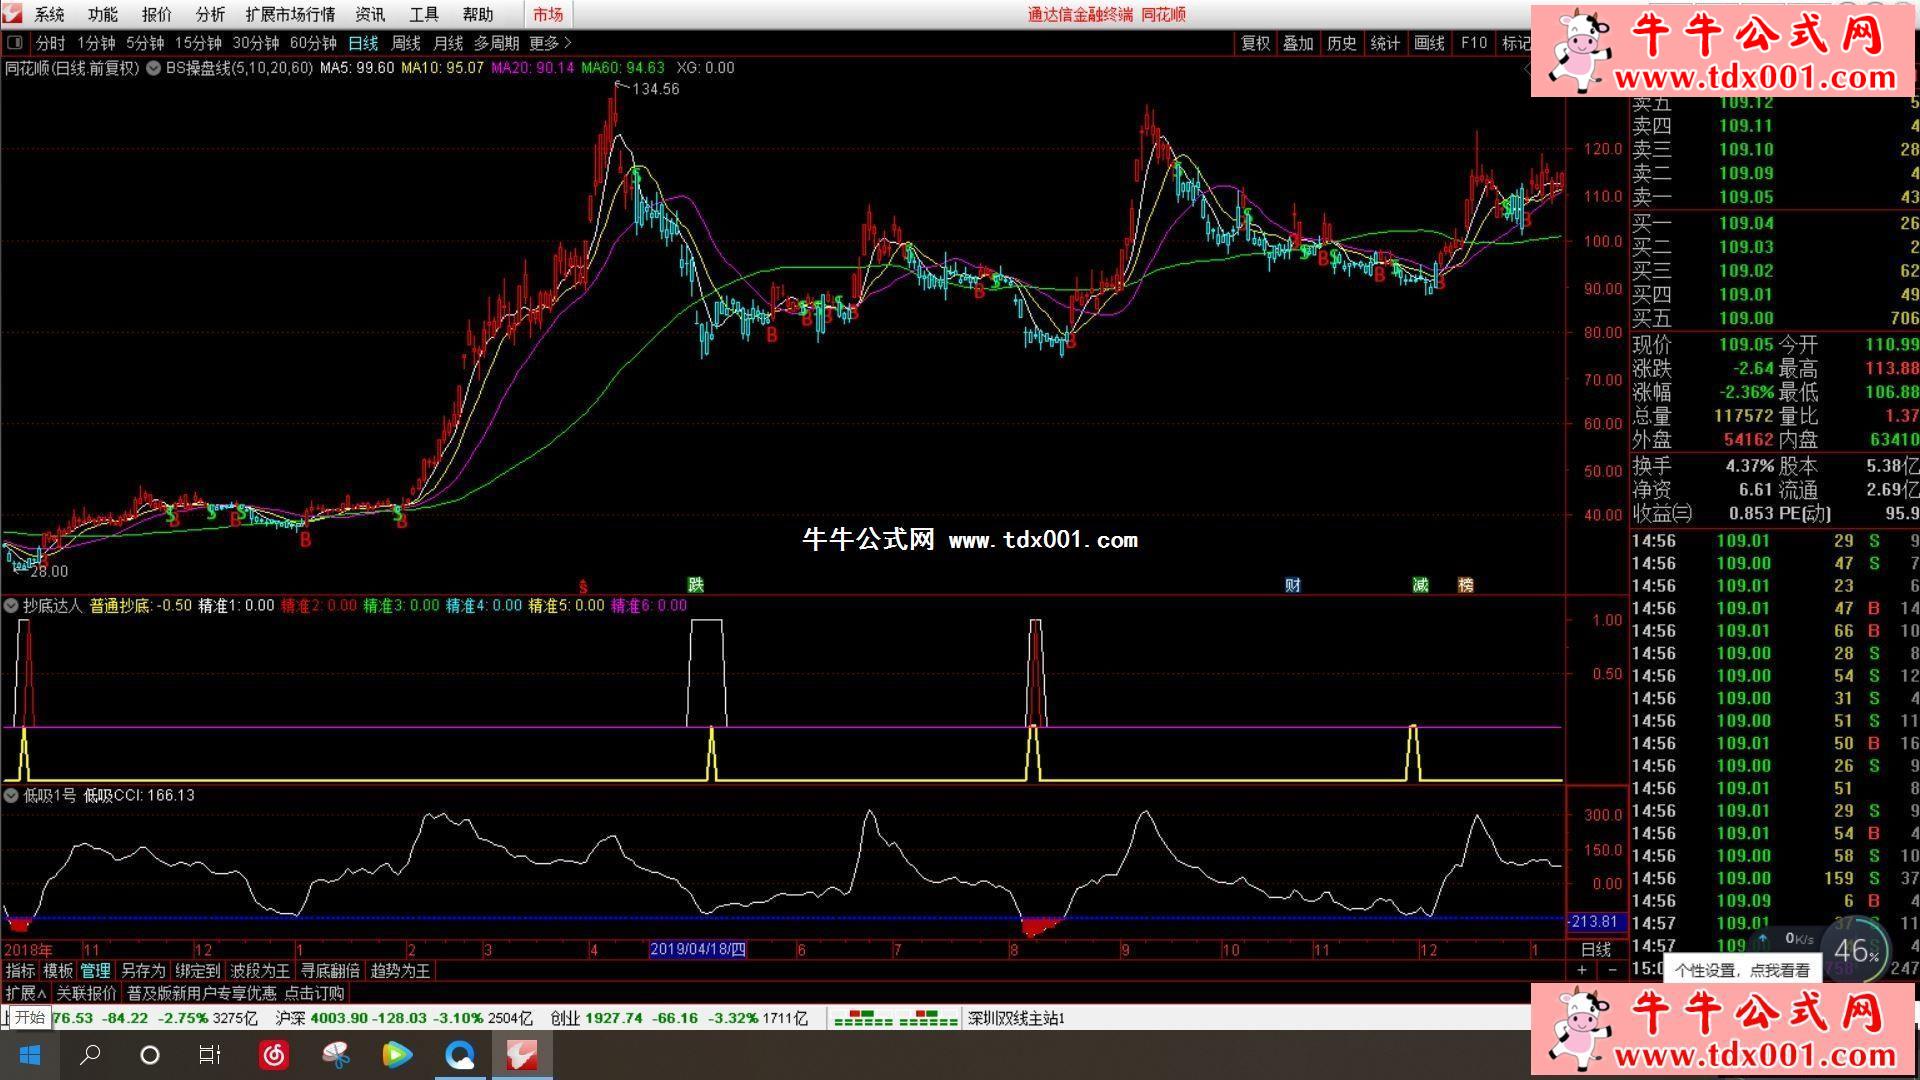Switch to the Tongdaxin red taskbar app
The image size is (1920, 1080).
pyautogui.click(x=521, y=1055)
